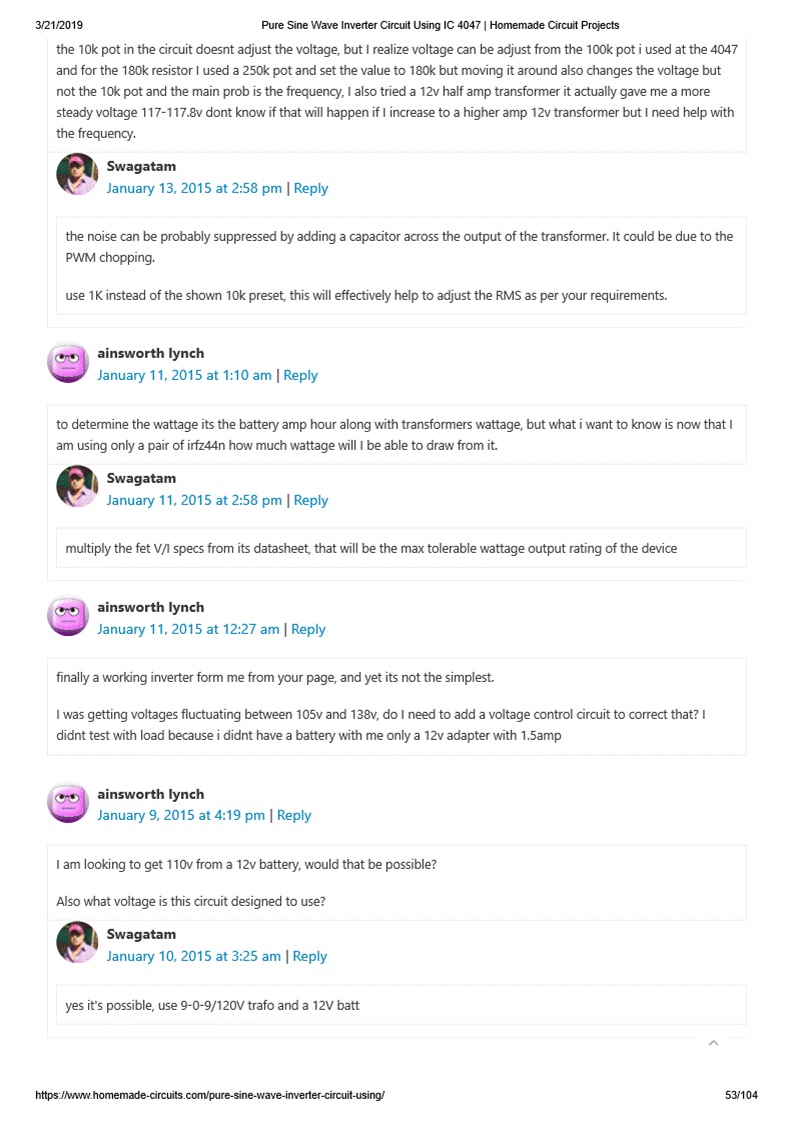Image resolution: width=793 pixels, height=1122 pixels.
Task: Reply to Swagatam's January 13 comment
Action: pos(311,188)
